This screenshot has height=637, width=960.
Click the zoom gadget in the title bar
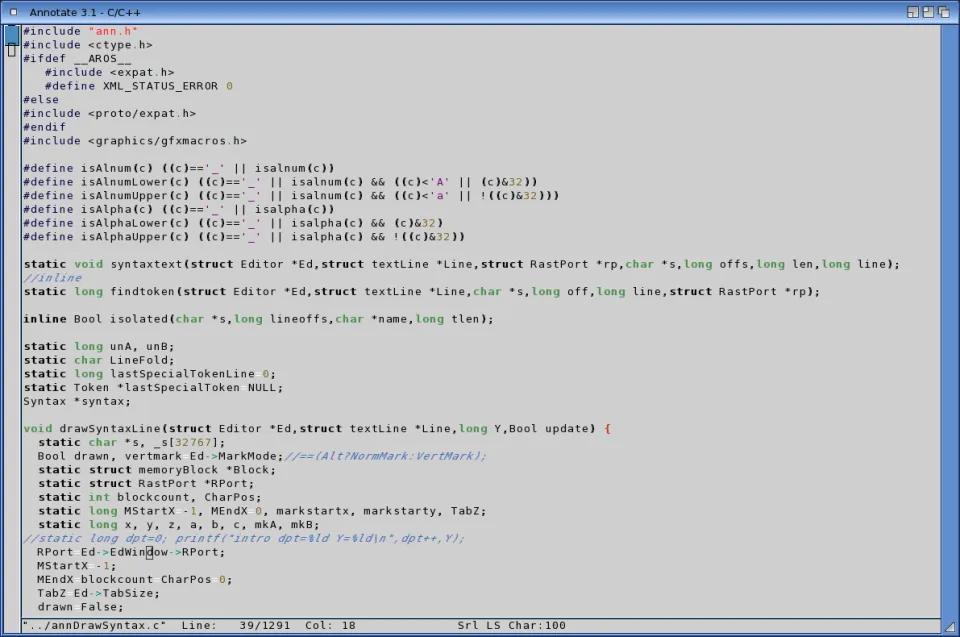click(x=929, y=11)
